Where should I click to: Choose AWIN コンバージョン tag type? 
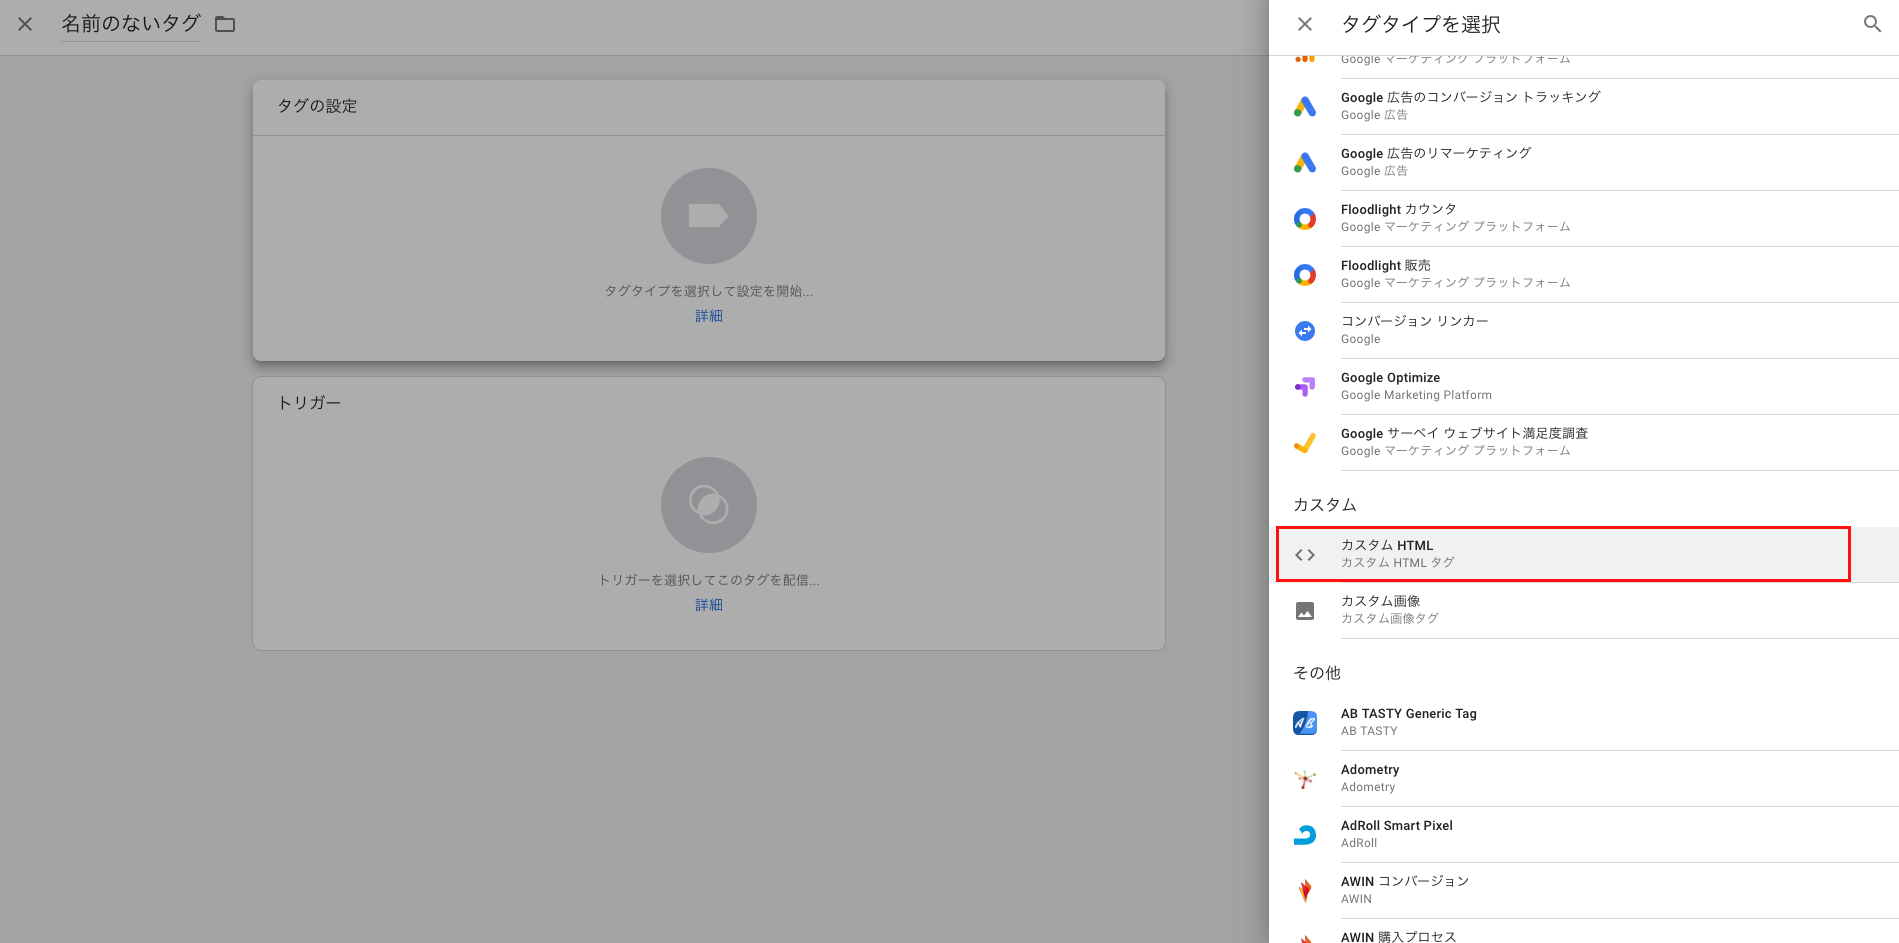pyautogui.click(x=1404, y=889)
